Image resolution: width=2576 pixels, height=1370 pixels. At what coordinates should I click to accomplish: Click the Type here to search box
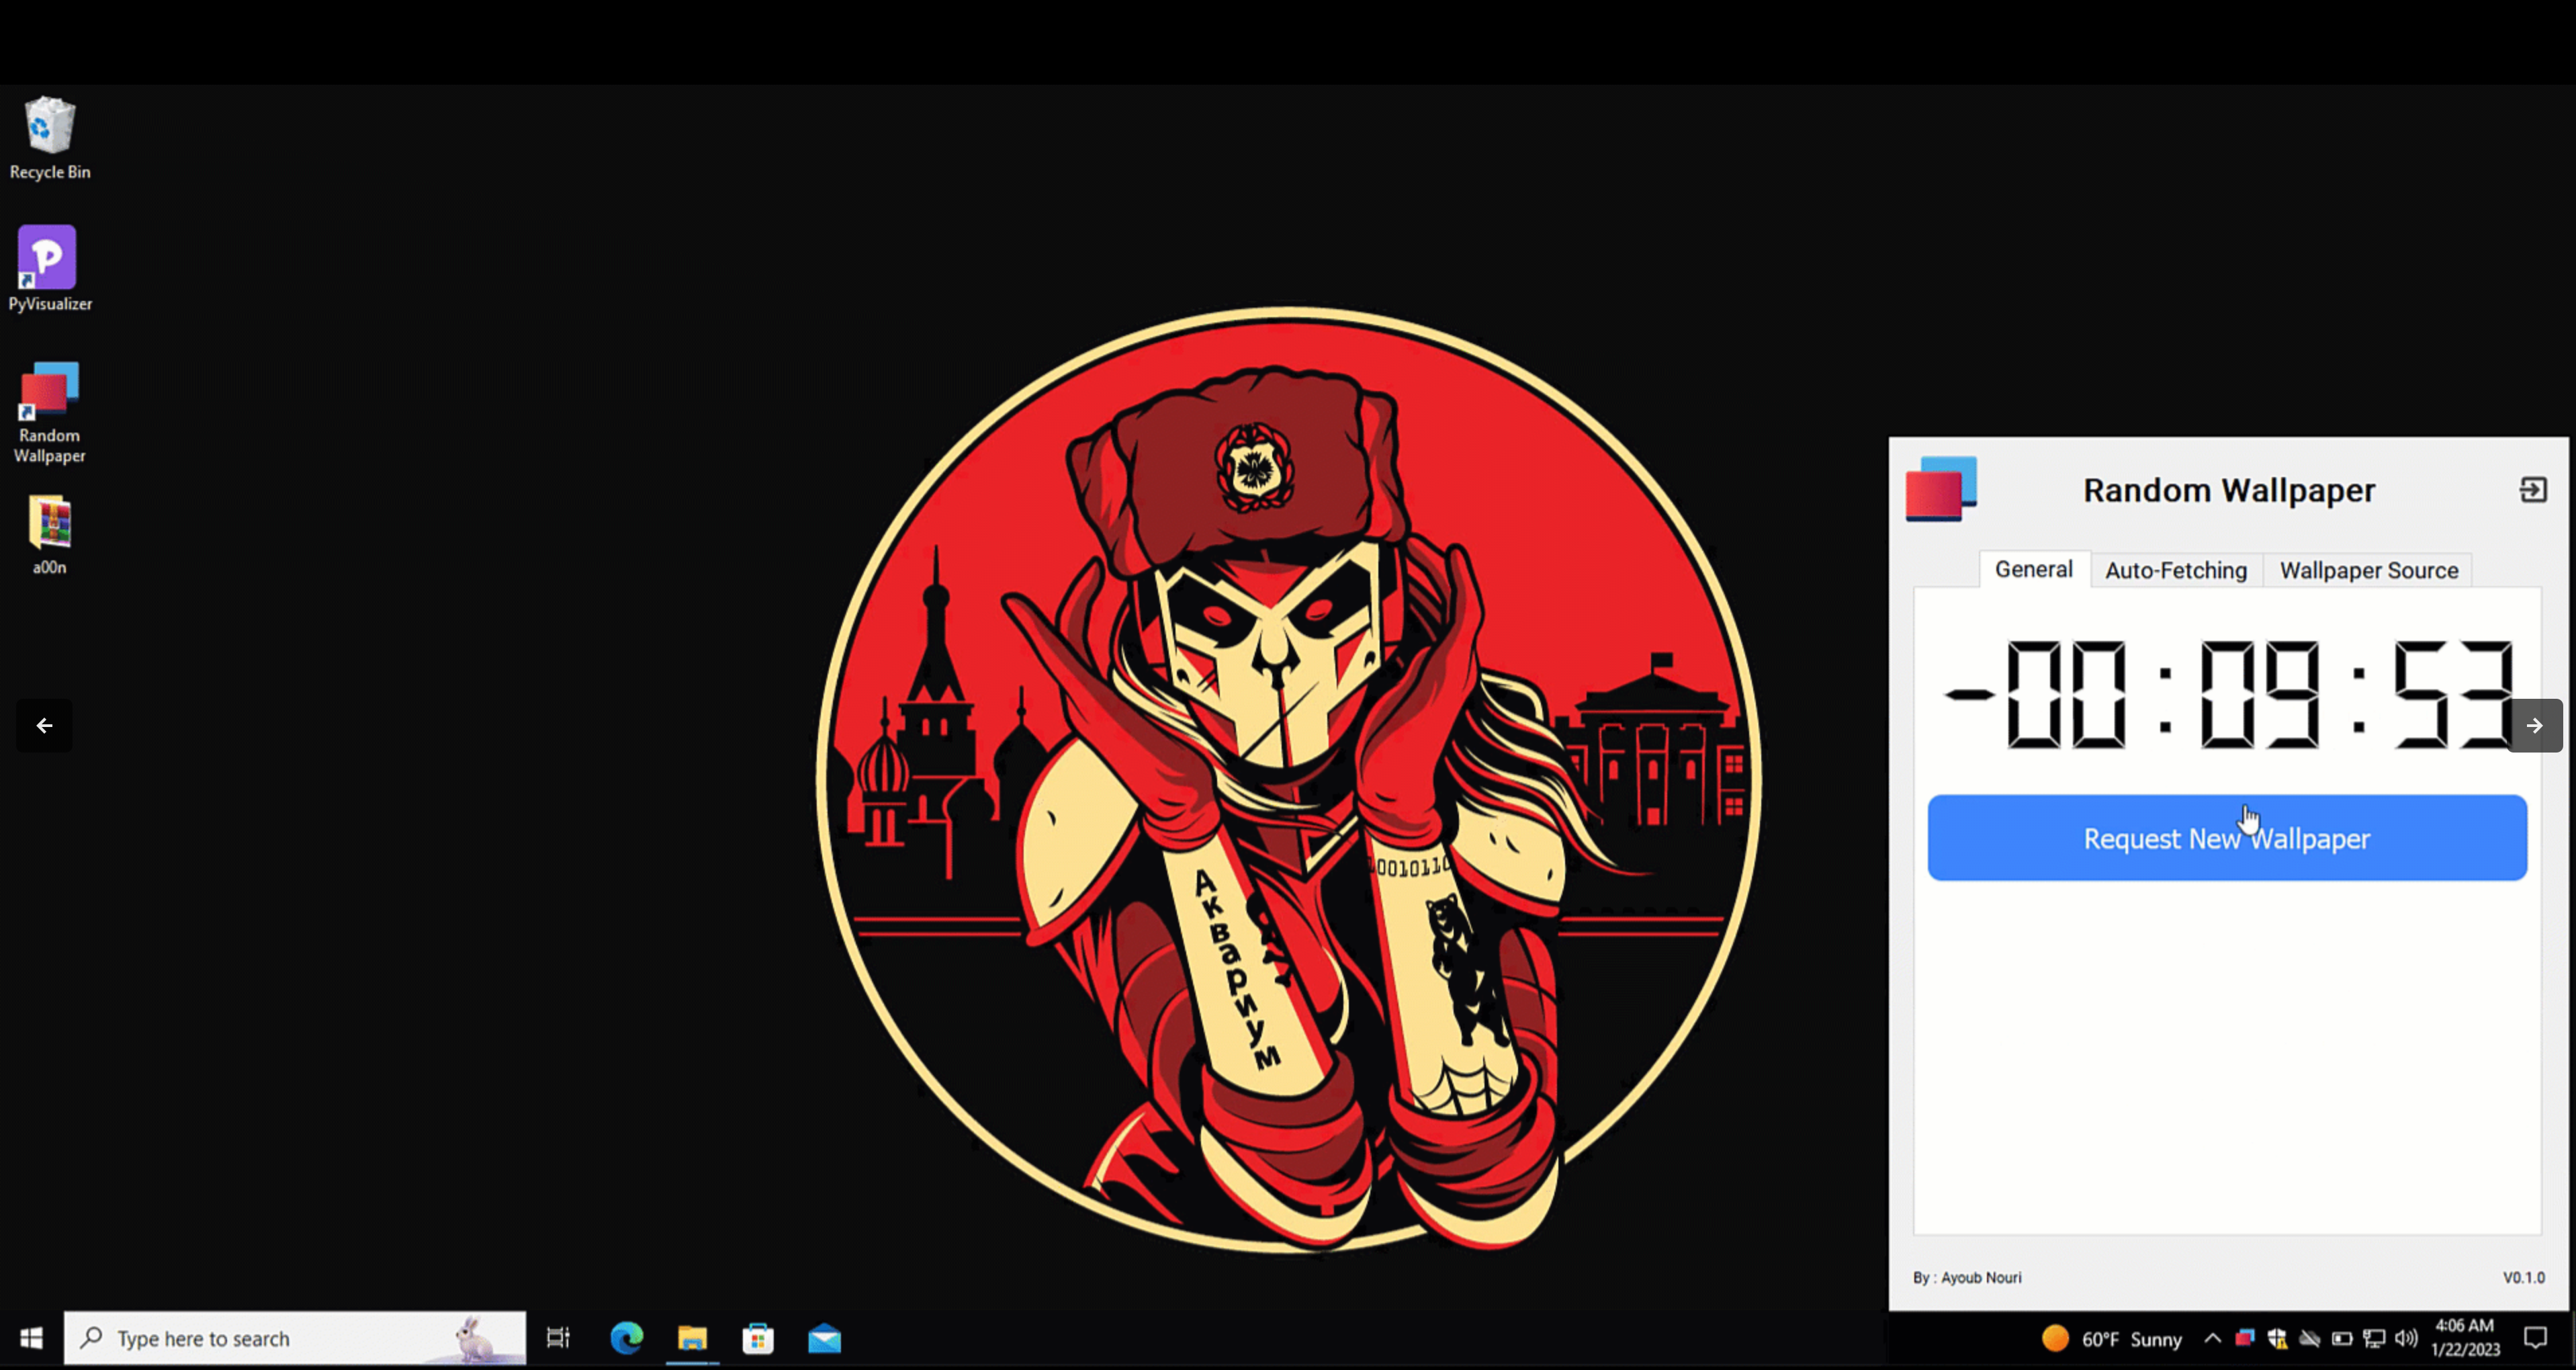click(295, 1338)
